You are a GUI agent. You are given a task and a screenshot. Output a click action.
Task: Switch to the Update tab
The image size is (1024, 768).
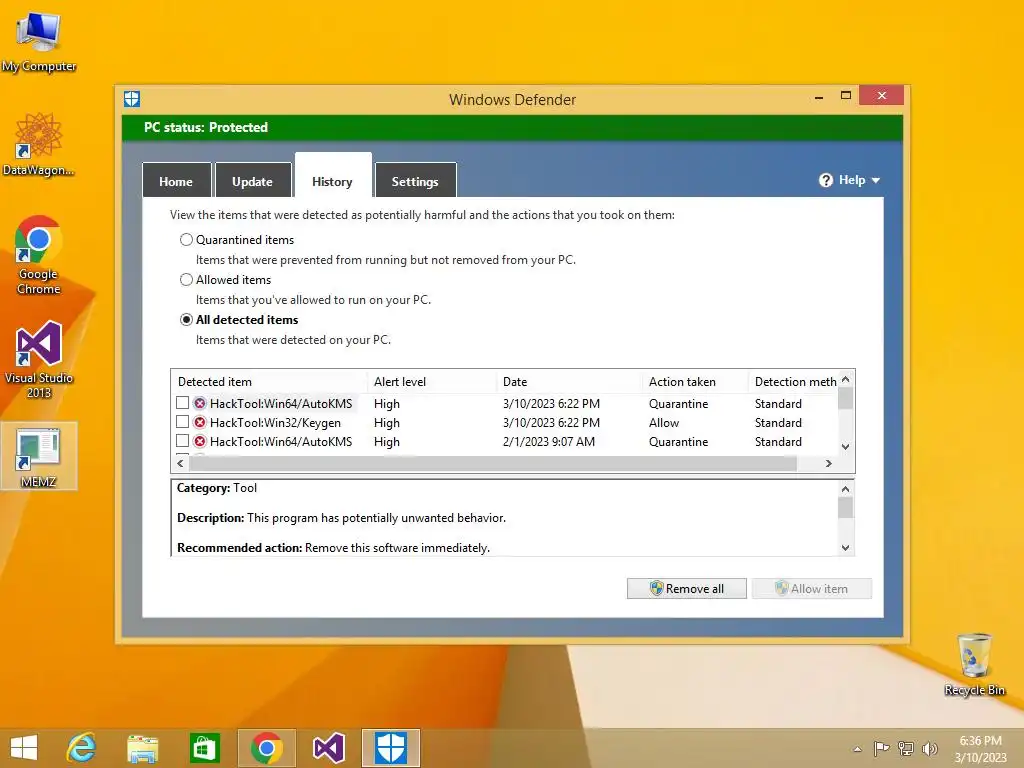click(253, 181)
